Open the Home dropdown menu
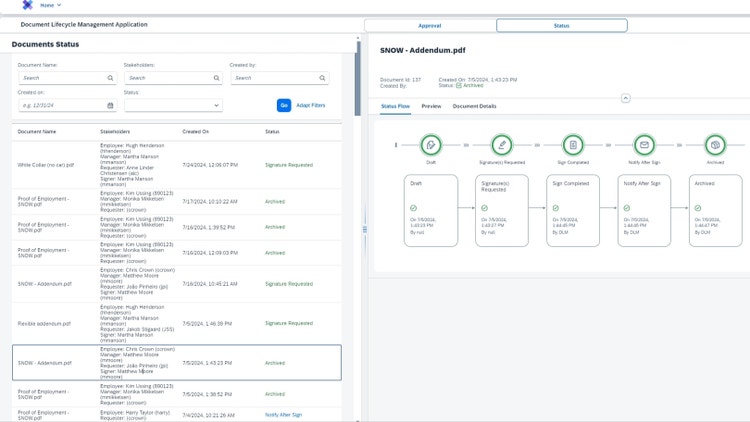750x422 pixels. coord(51,5)
